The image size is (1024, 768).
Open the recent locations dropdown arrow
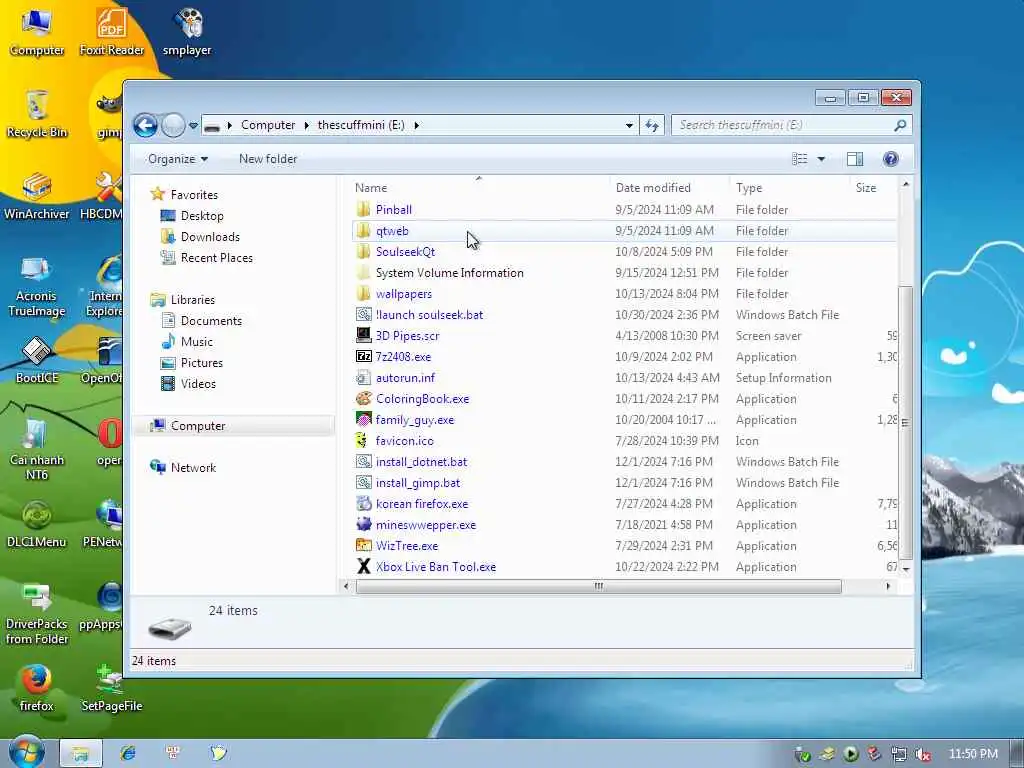point(193,125)
